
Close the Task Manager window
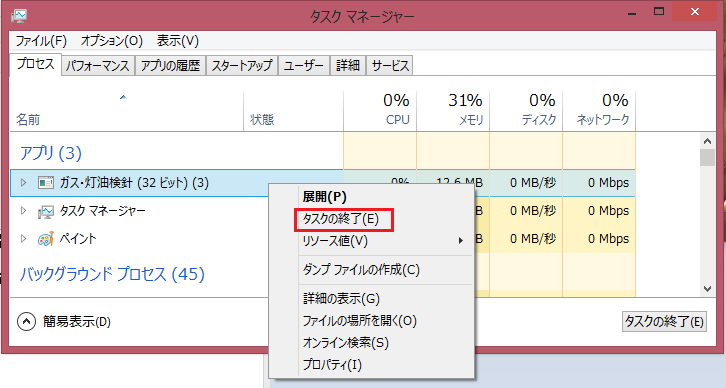click(695, 12)
